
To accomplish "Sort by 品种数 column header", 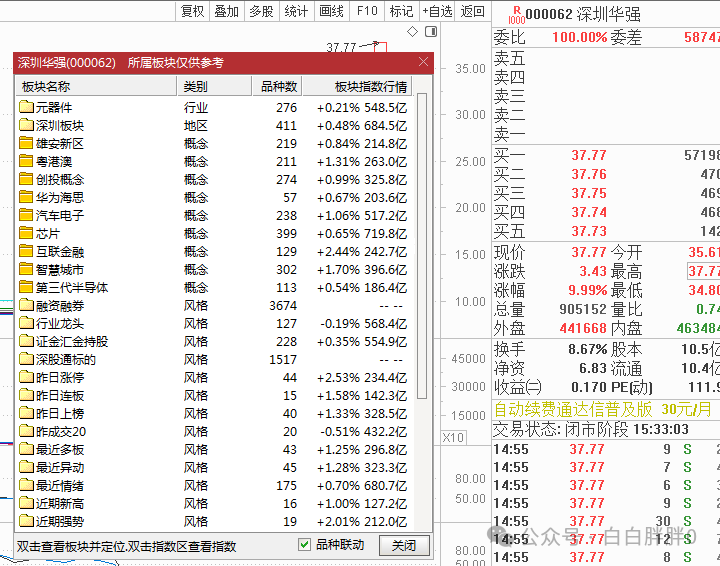I will [277, 86].
